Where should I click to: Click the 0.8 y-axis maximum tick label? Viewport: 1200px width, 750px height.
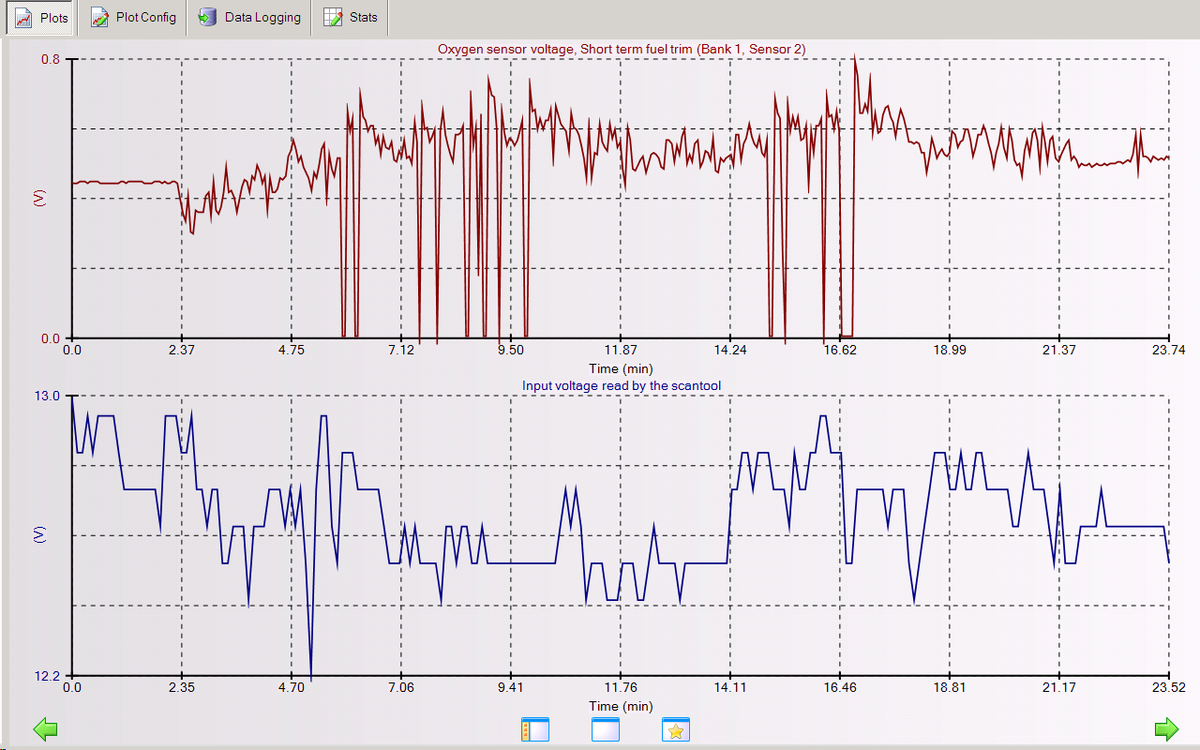coord(50,59)
